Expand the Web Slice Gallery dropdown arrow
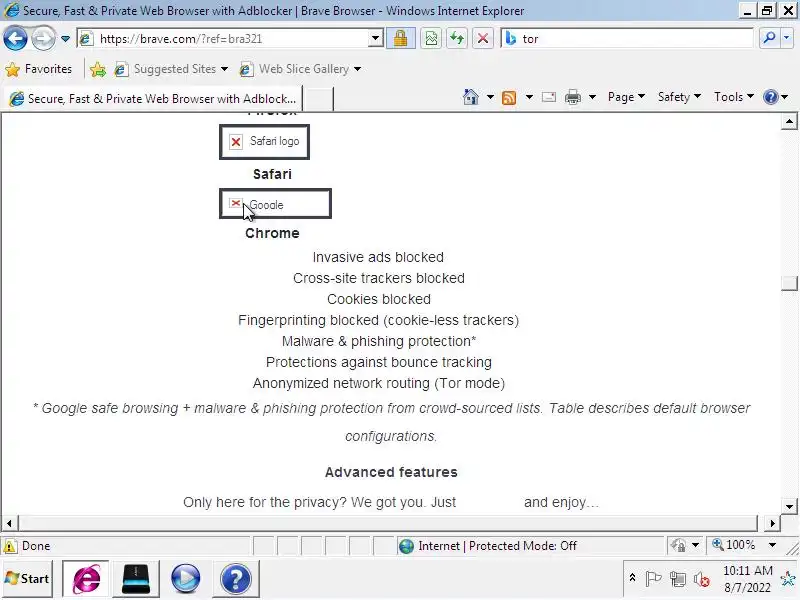The width and height of the screenshot is (800, 600). (357, 69)
